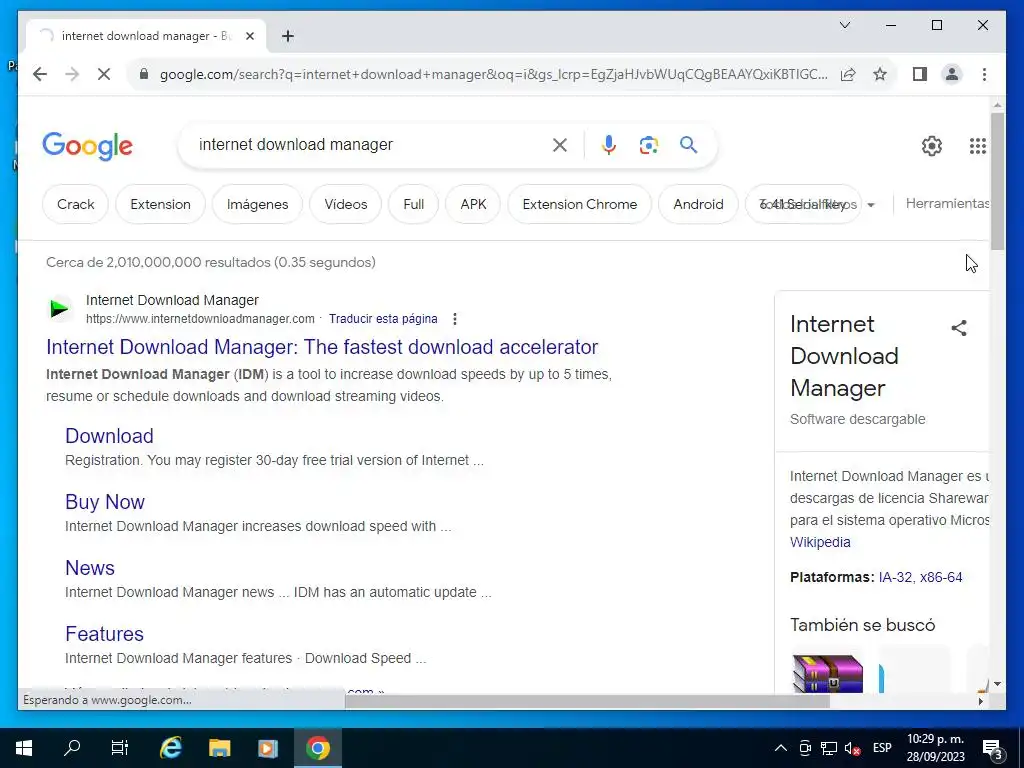The image size is (1024, 768).
Task: Open the notification center icon
Action: (x=993, y=749)
